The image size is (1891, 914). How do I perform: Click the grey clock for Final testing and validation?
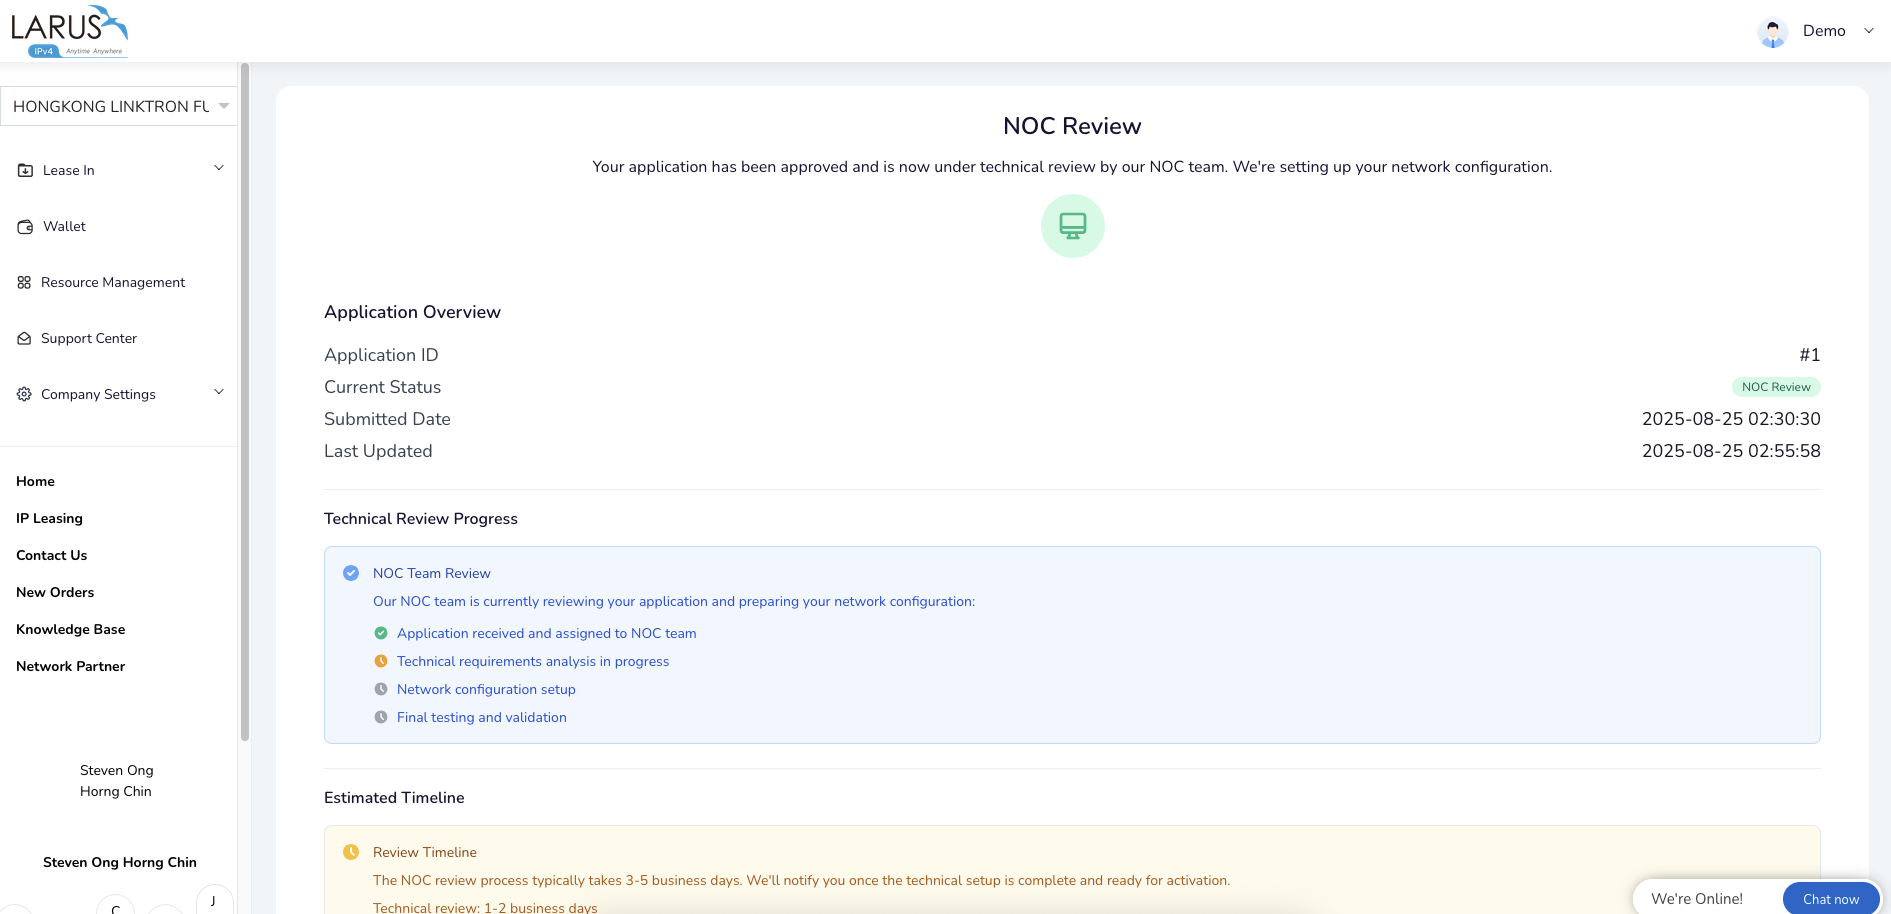[x=381, y=717]
